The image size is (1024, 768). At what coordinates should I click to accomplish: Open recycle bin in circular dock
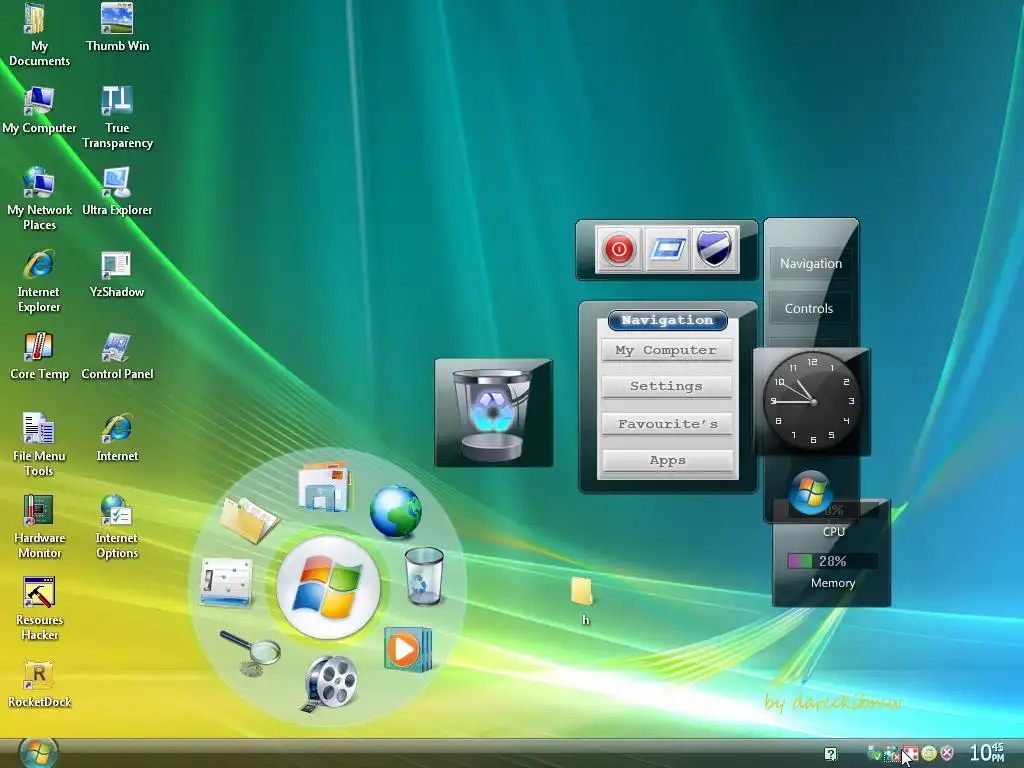point(424,576)
